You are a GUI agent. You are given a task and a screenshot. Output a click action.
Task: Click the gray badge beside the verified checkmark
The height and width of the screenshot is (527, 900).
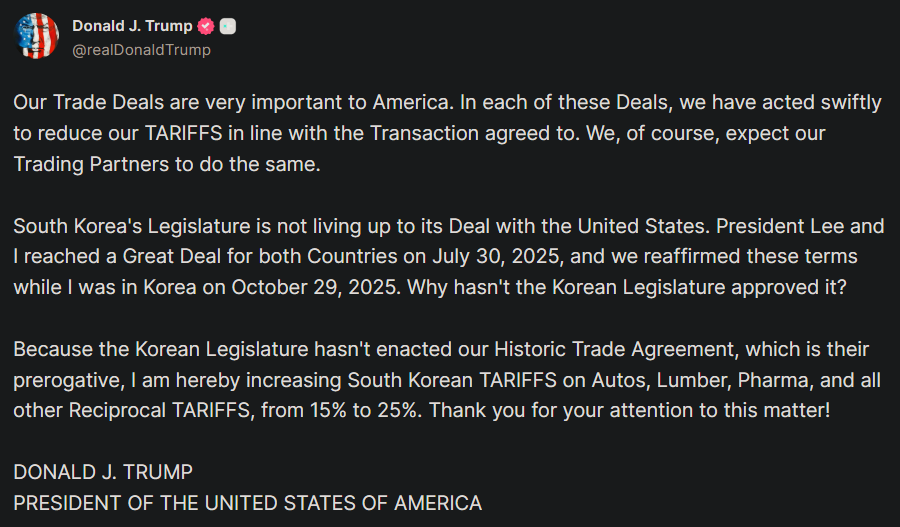click(228, 27)
